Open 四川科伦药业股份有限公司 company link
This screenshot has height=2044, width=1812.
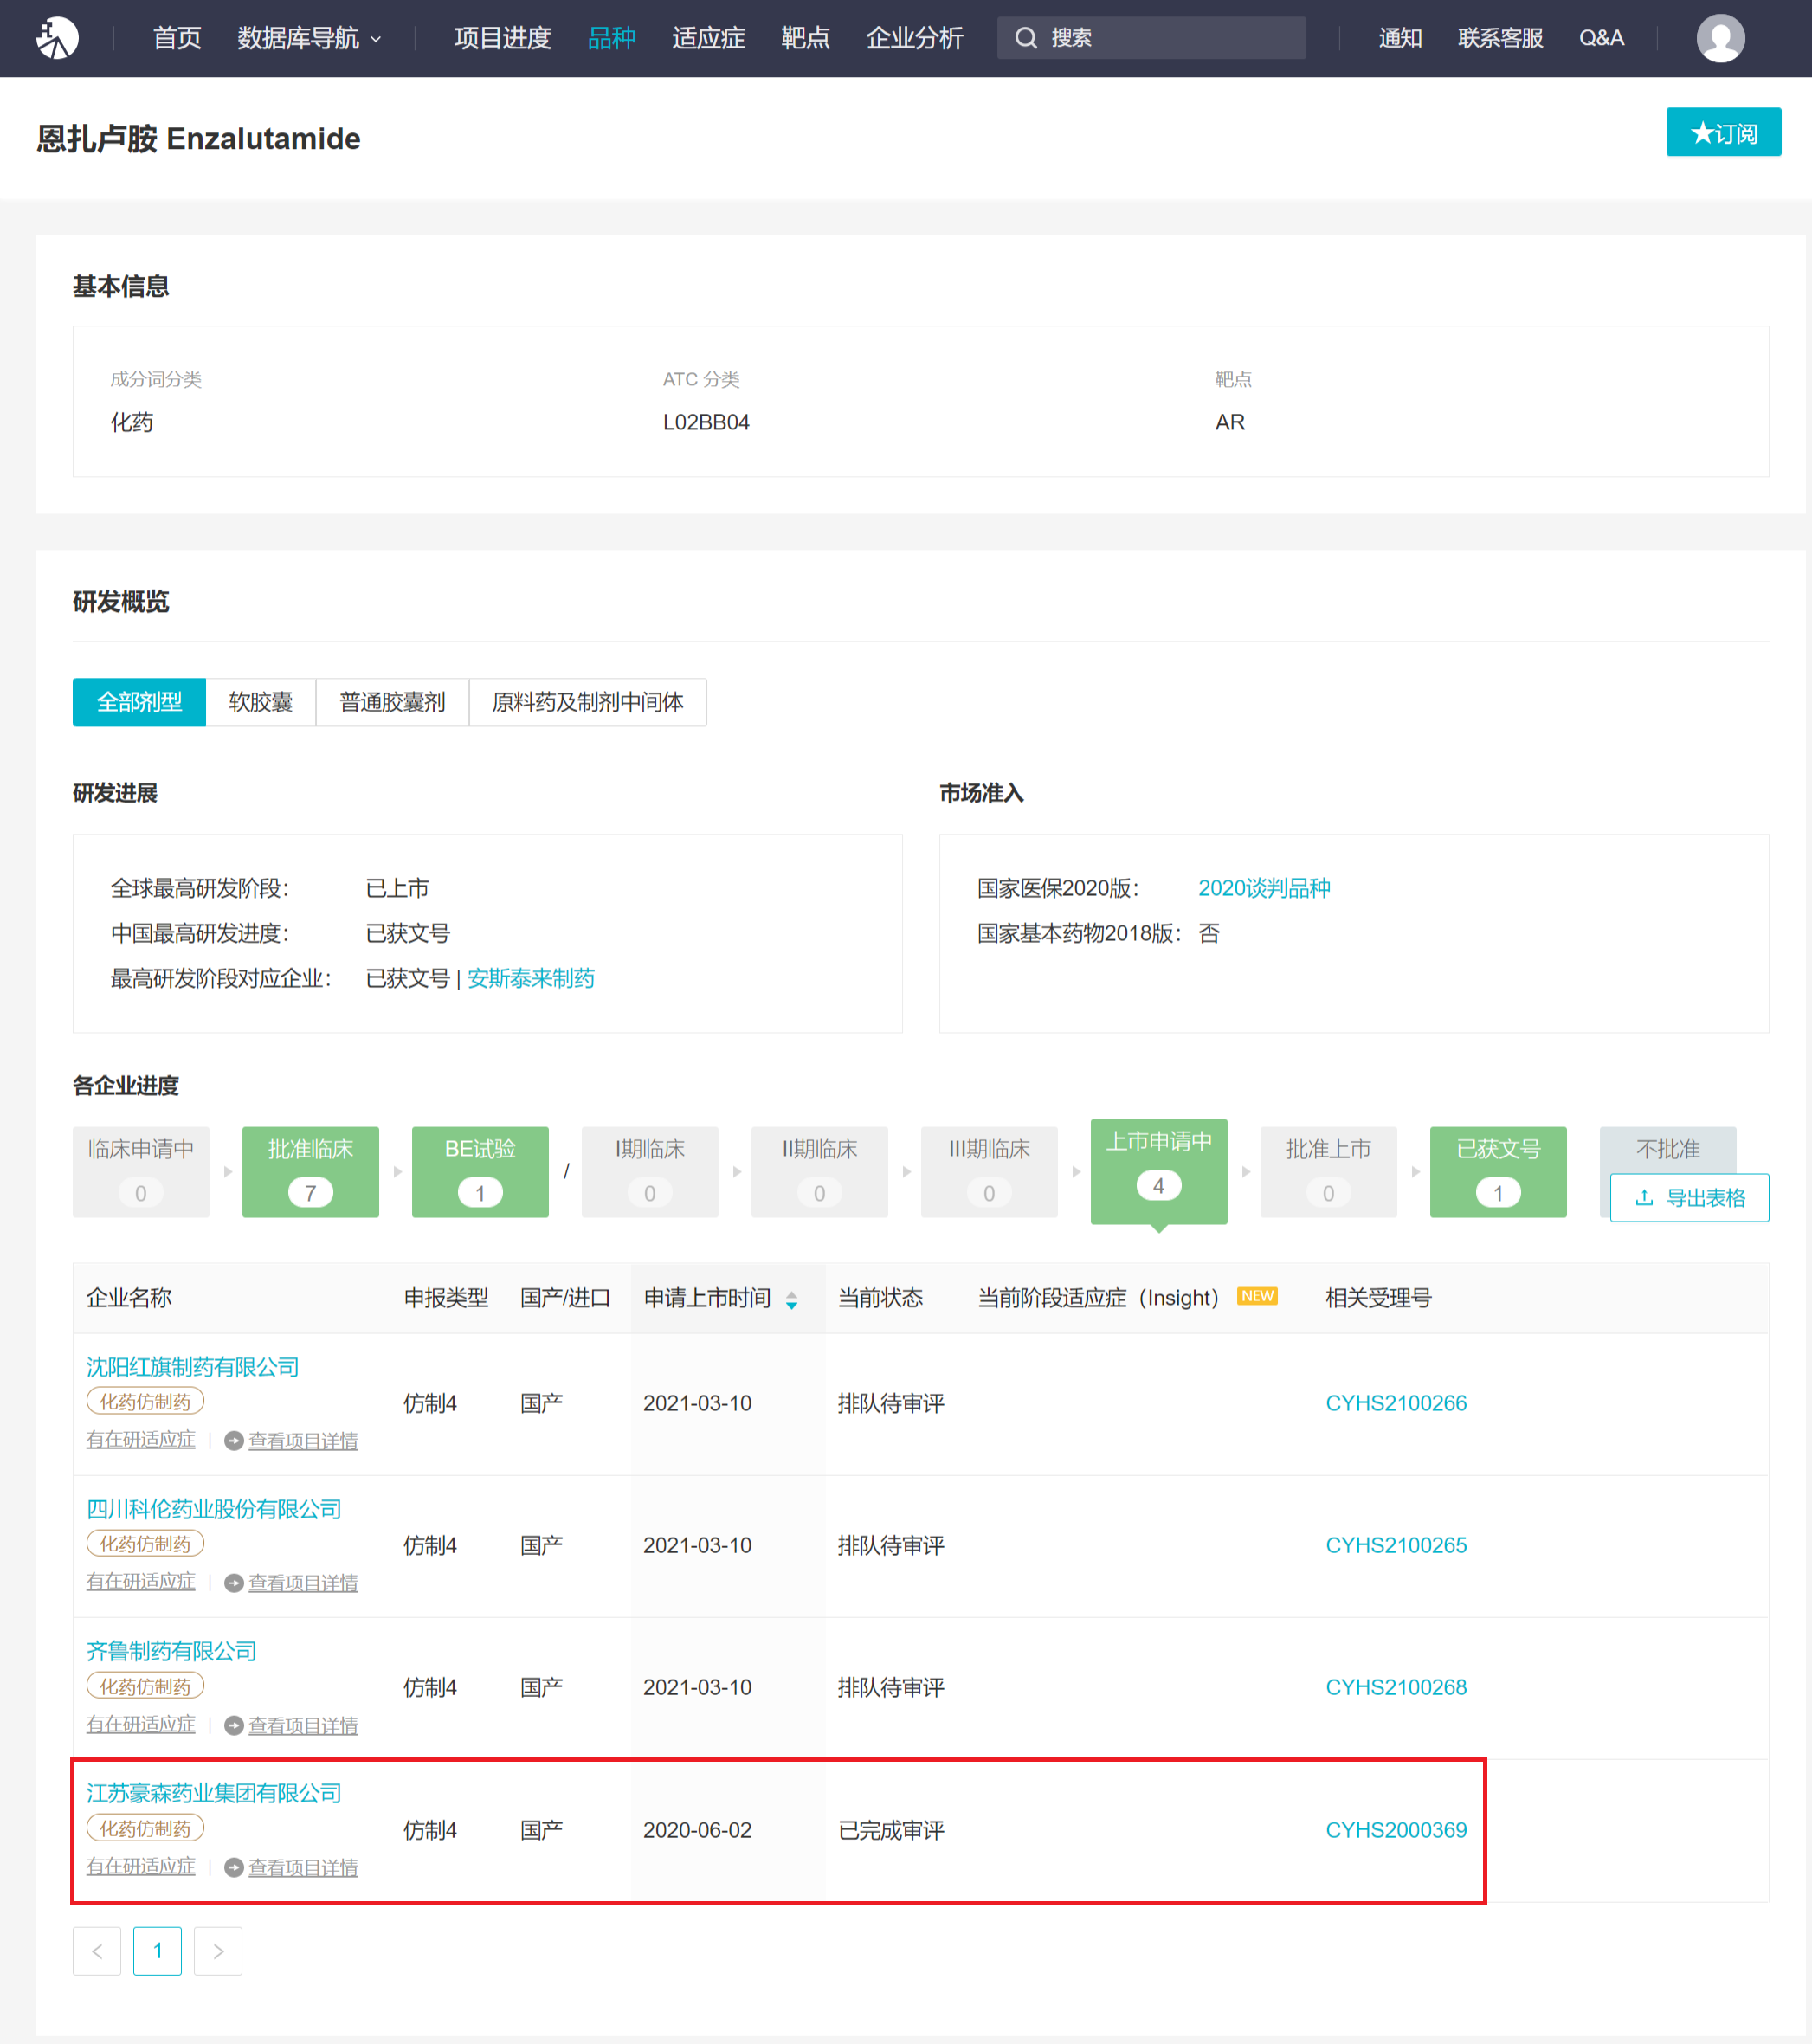click(214, 1509)
